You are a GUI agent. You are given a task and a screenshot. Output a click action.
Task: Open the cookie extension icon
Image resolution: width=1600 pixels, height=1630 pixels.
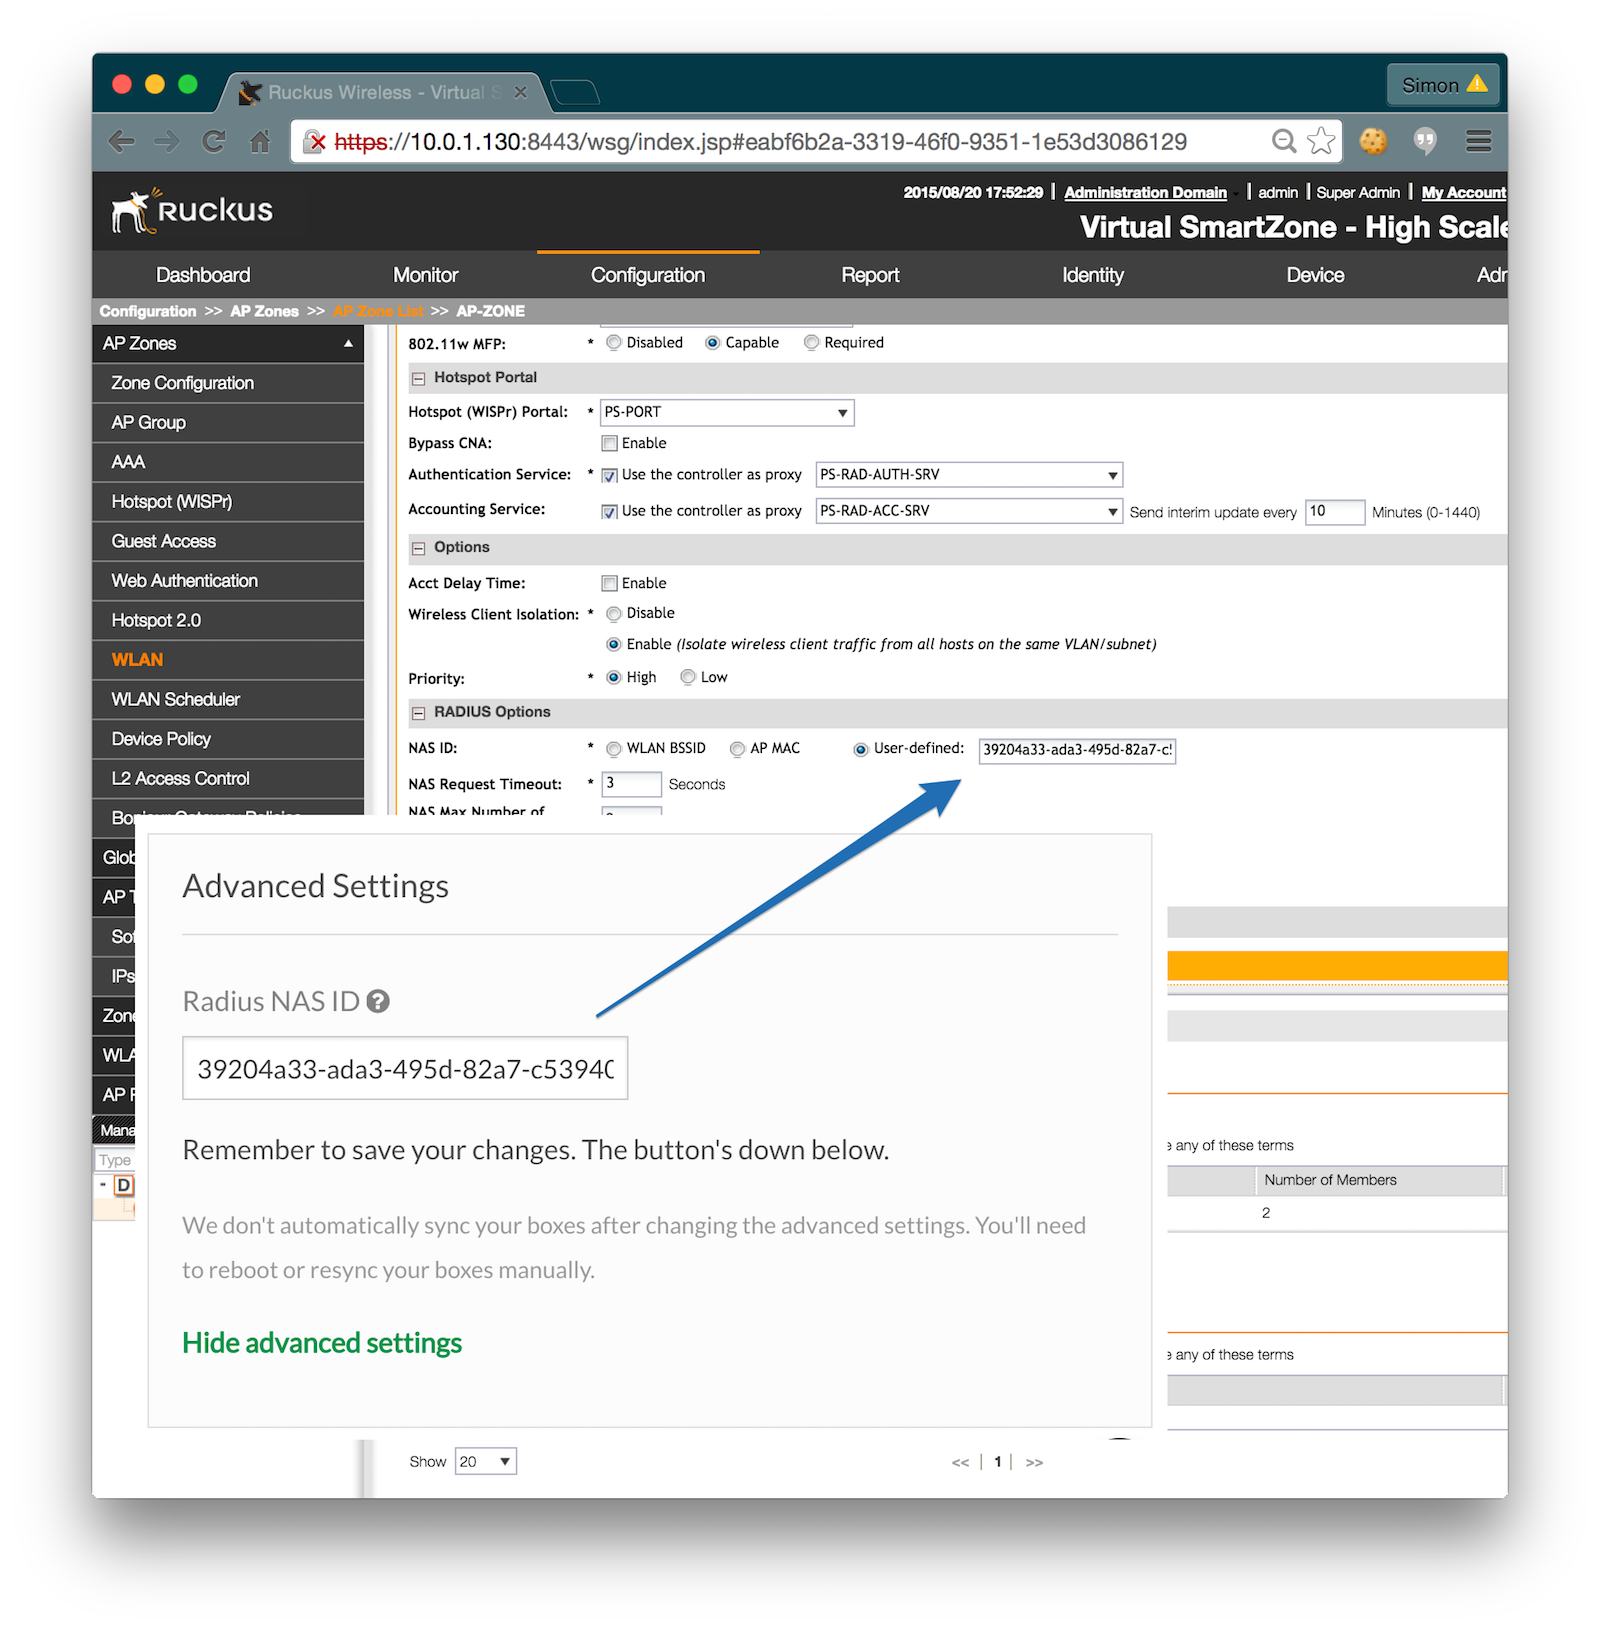coord(1373,141)
